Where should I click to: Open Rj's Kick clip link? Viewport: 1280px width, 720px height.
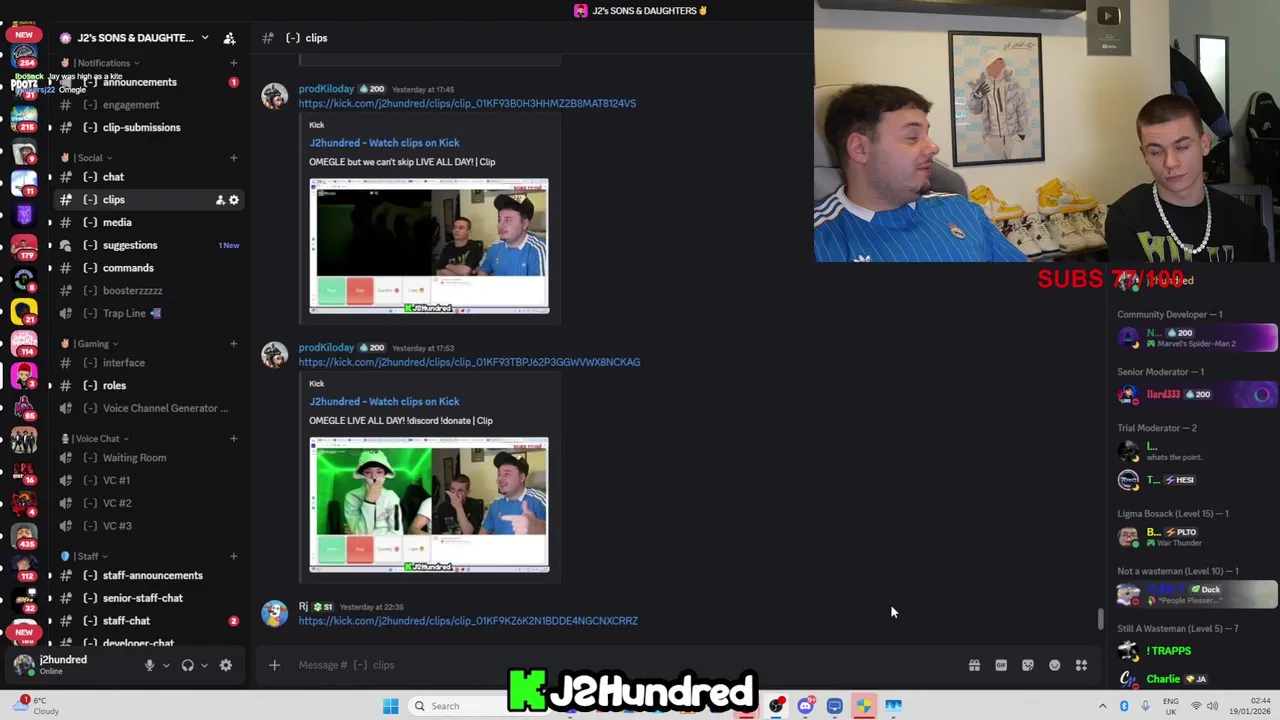468,621
